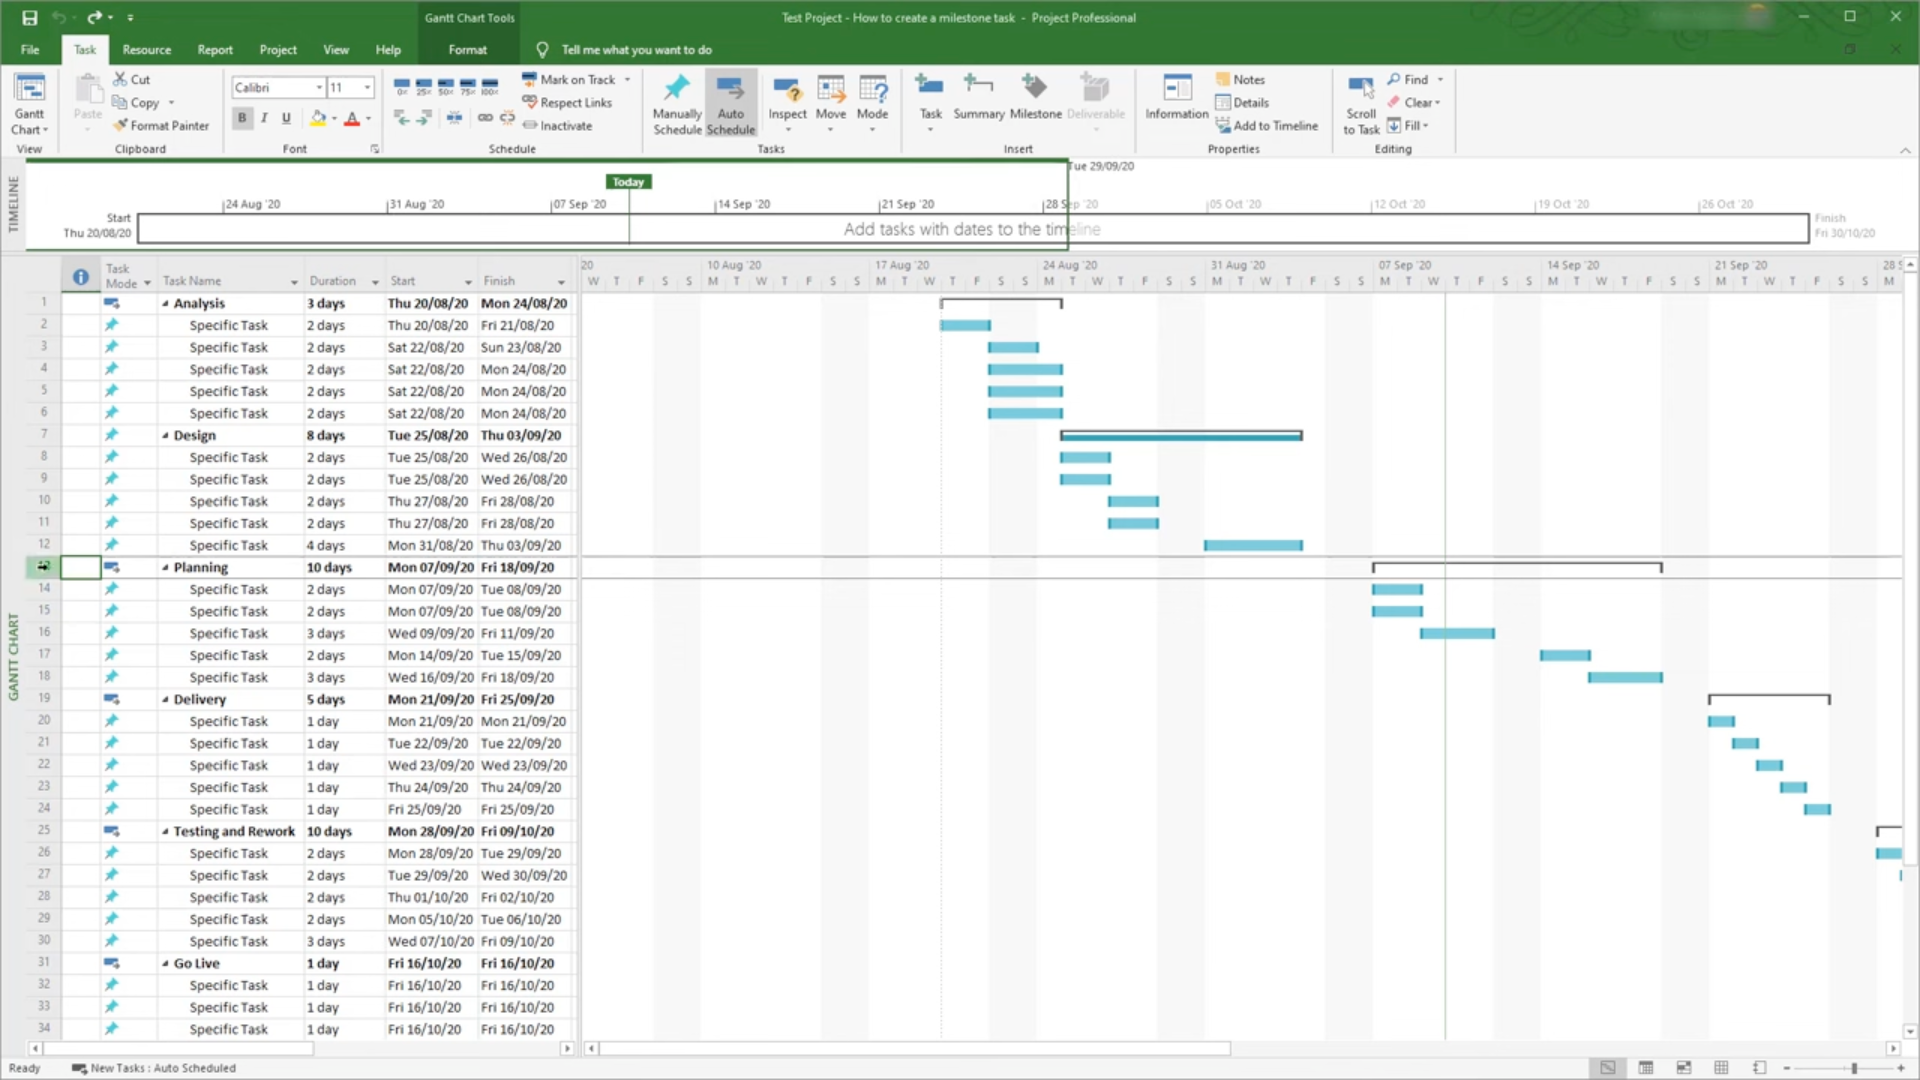The width and height of the screenshot is (1920, 1080).
Task: Open the font name Calibri dropdown
Action: [319, 88]
